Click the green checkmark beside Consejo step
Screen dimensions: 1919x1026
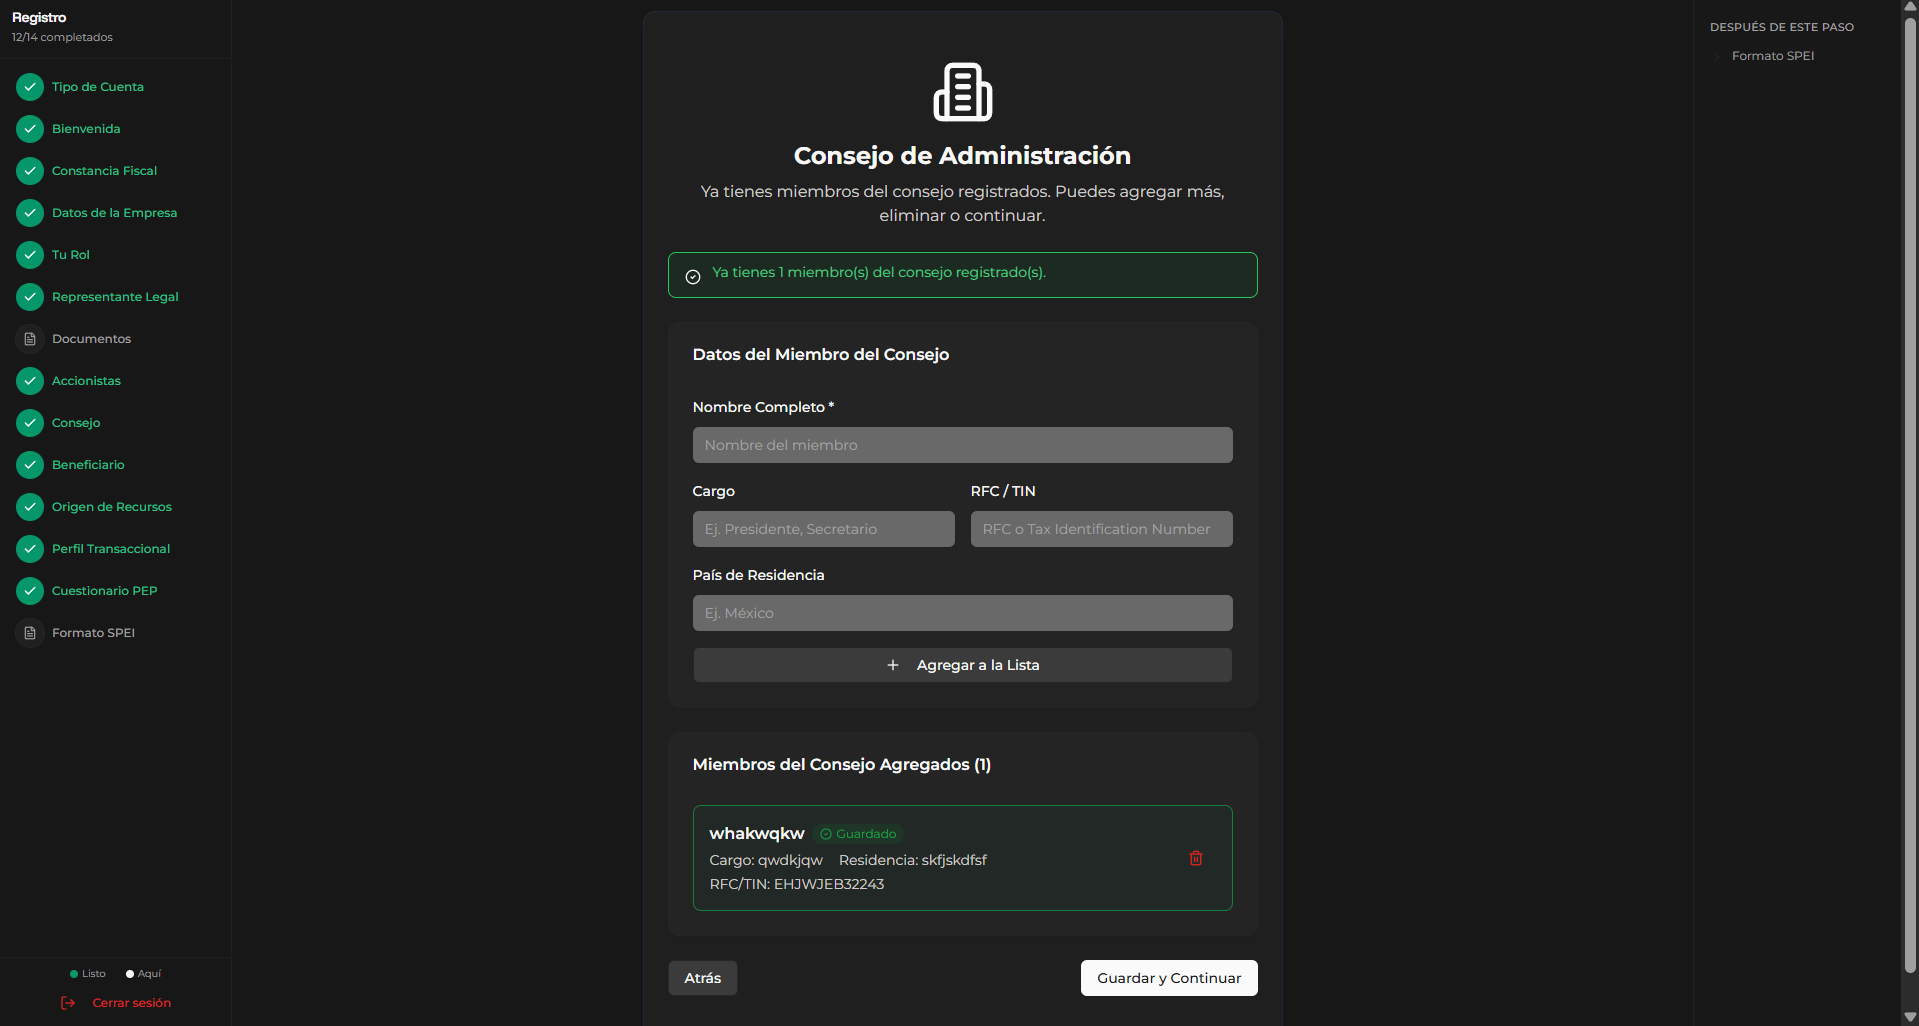coord(30,423)
